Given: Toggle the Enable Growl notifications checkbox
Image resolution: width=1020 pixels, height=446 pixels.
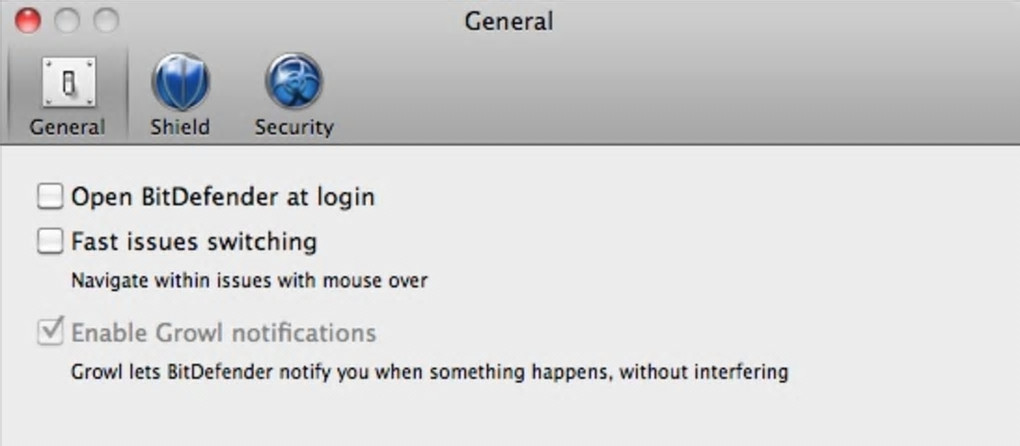Looking at the screenshot, I should pyautogui.click(x=50, y=332).
